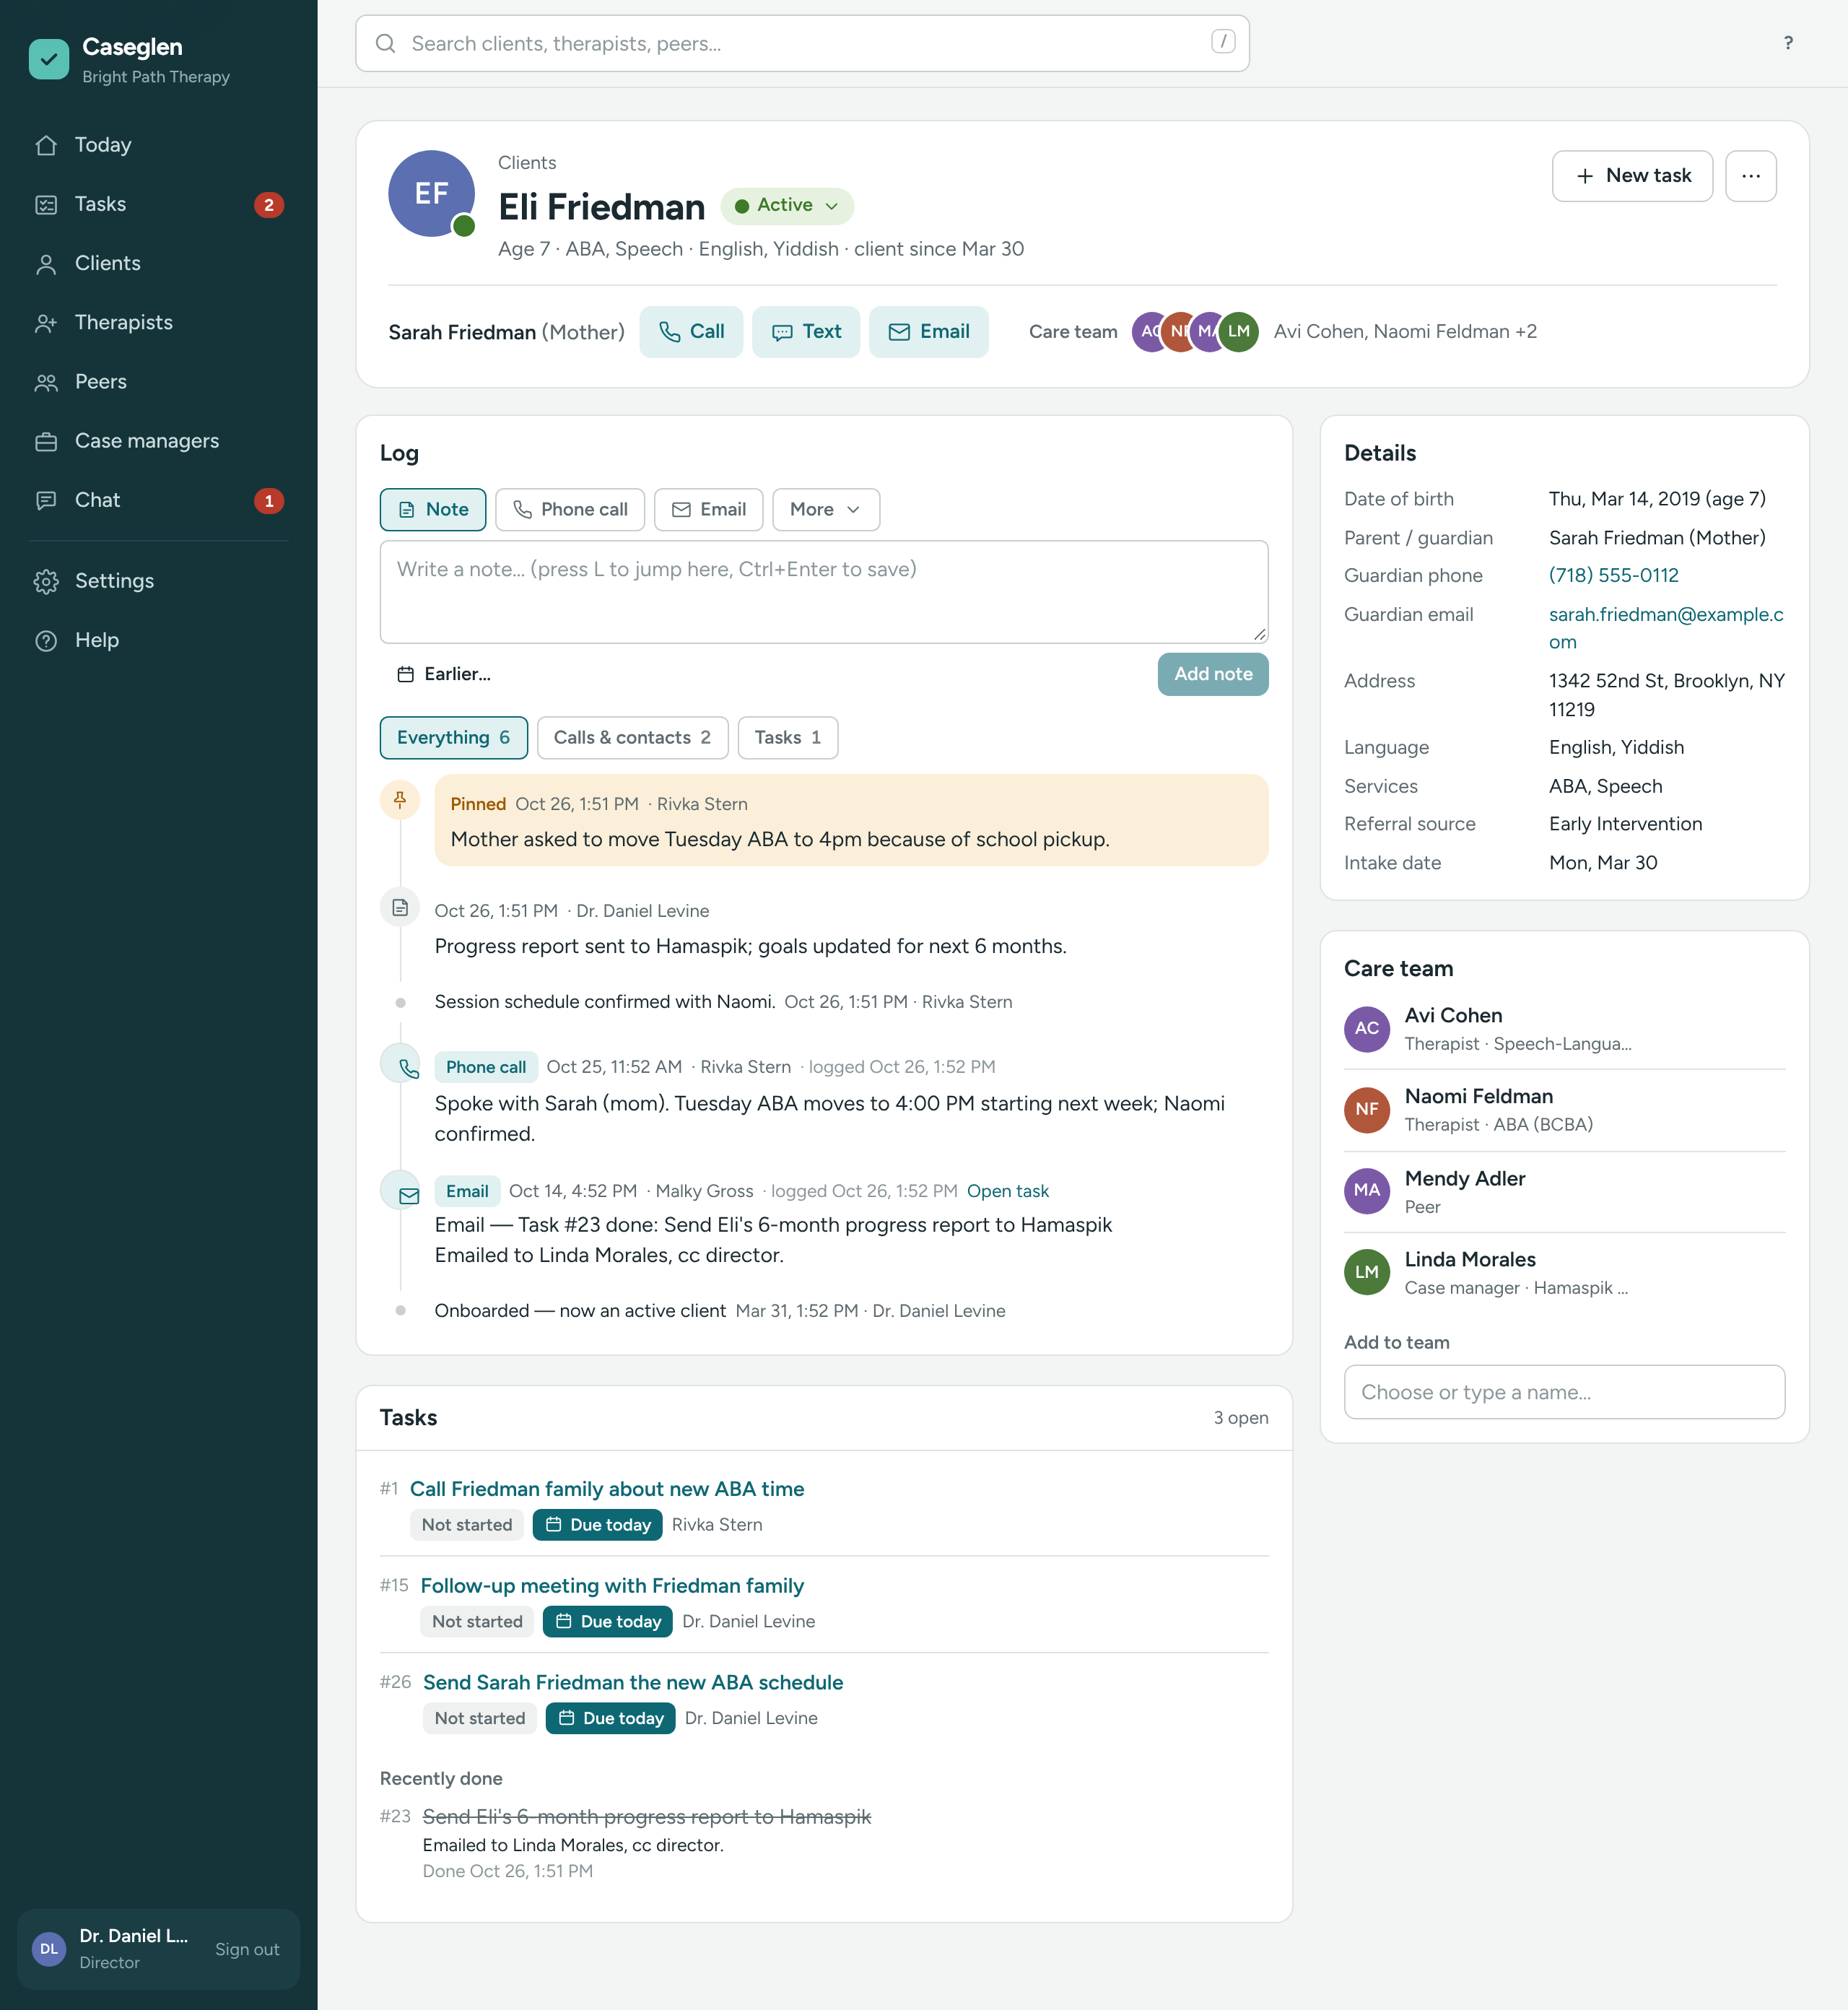Open task Call Friedman family about new ABA time

coord(607,1489)
